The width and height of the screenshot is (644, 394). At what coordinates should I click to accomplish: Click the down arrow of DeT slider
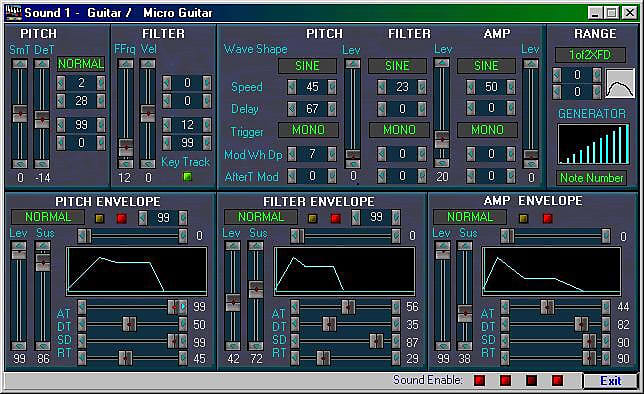(42, 164)
